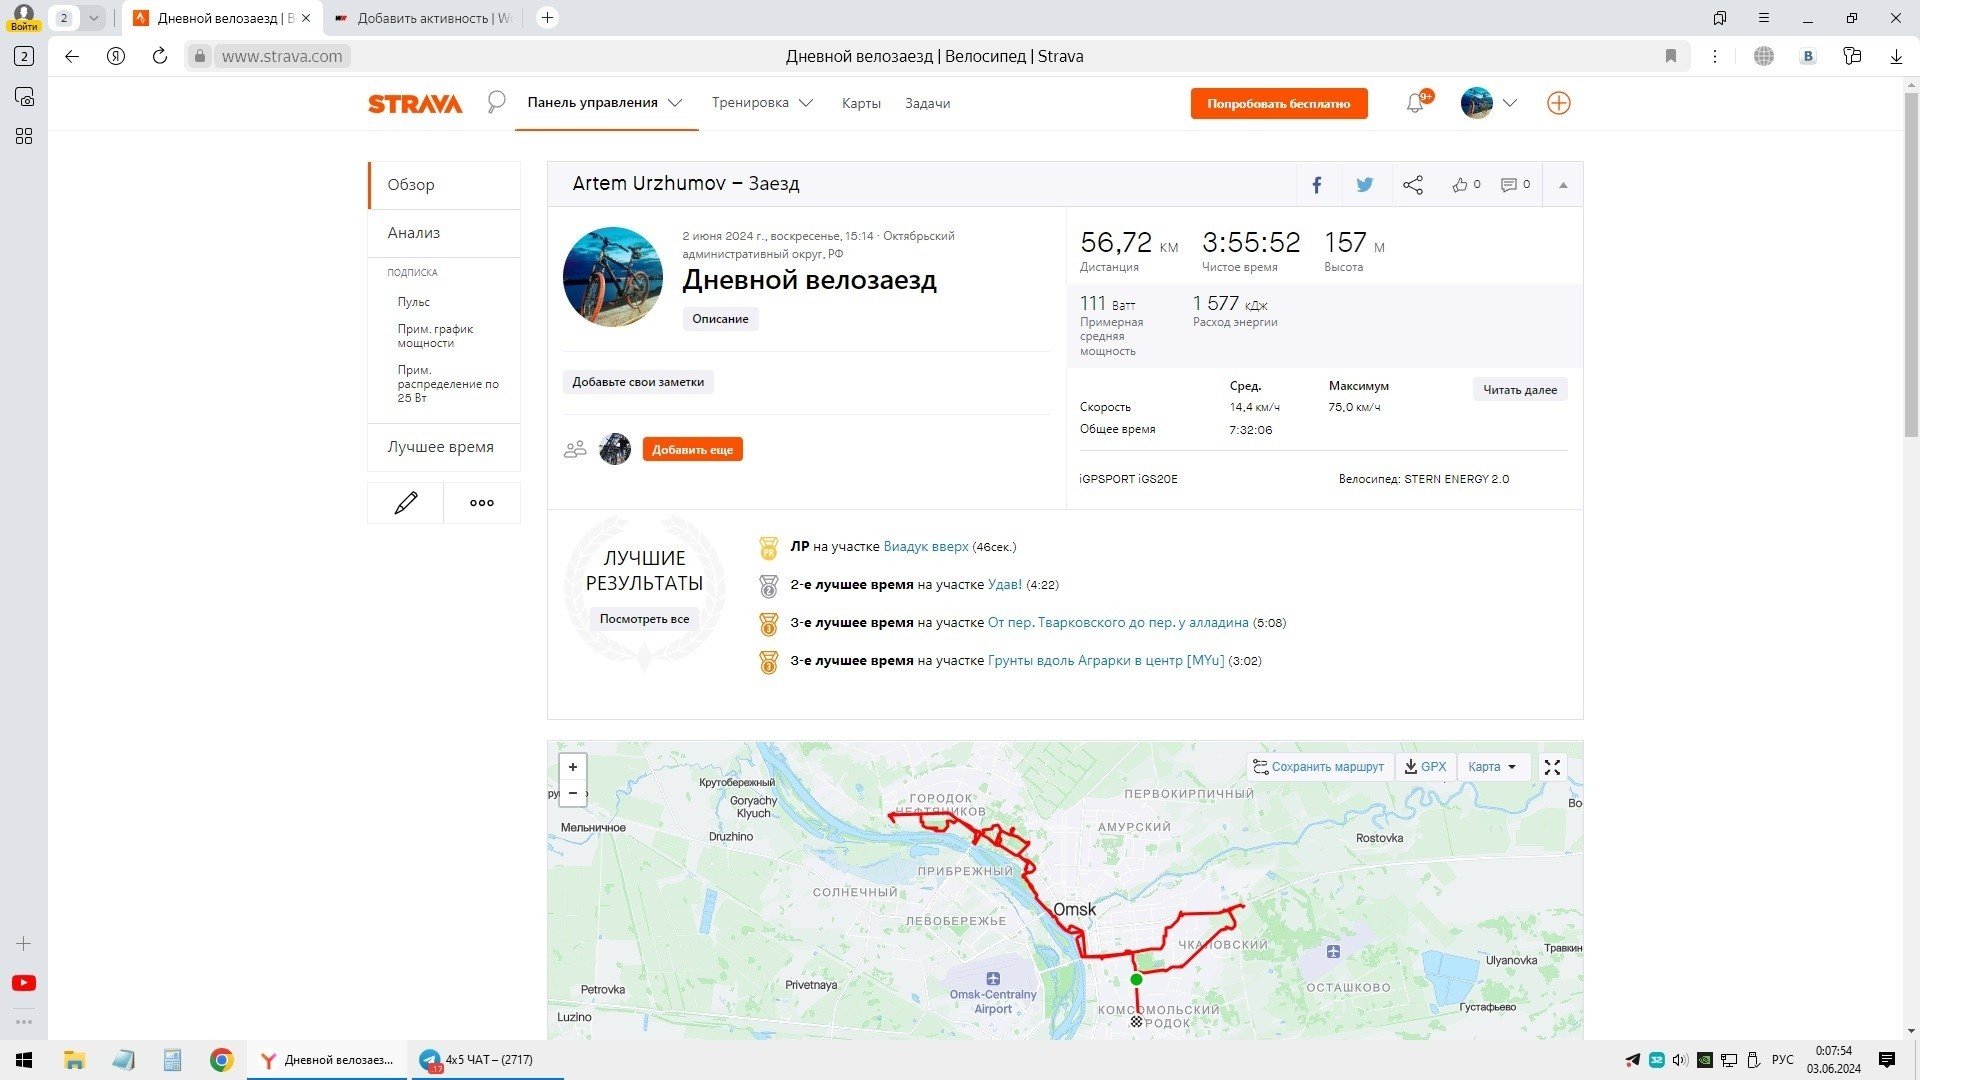Viewport: 1980px width, 1080px height.
Task: Open browser downloads icon
Action: coord(1896,56)
